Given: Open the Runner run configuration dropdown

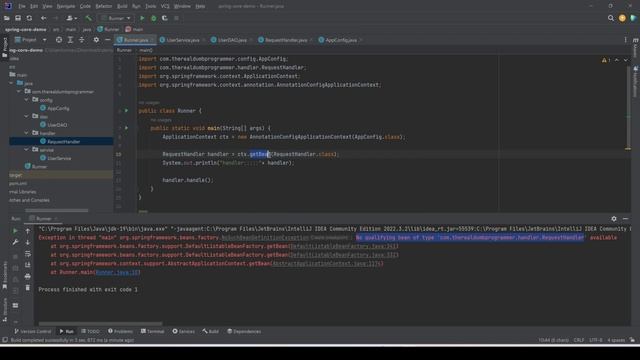Looking at the screenshot, I should tap(116, 18).
